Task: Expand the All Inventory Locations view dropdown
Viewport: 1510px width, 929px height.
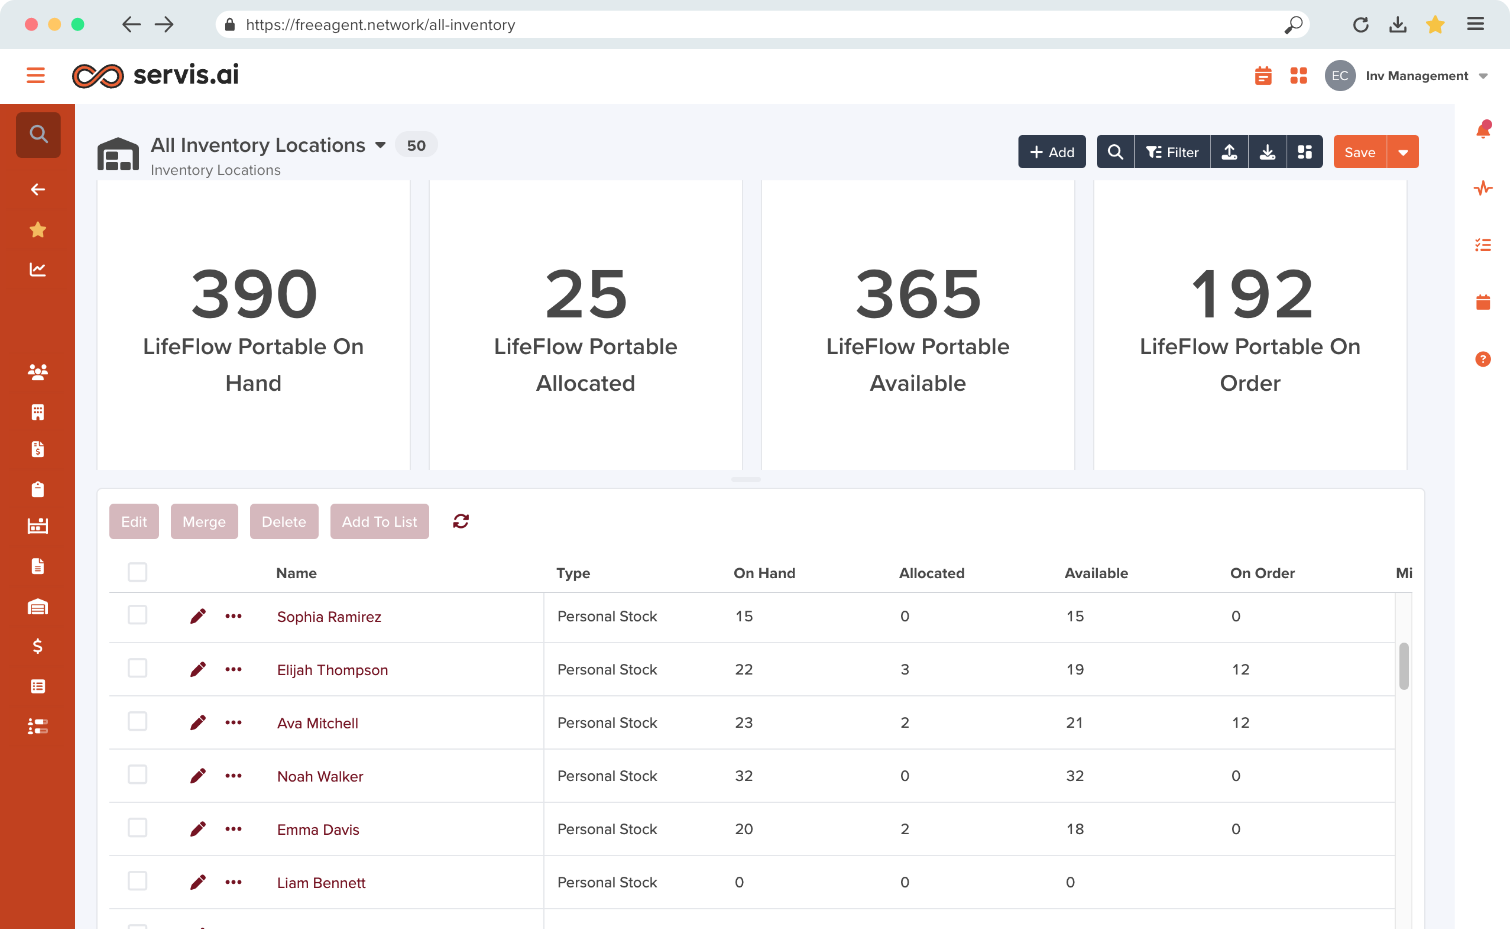Action: (x=380, y=146)
